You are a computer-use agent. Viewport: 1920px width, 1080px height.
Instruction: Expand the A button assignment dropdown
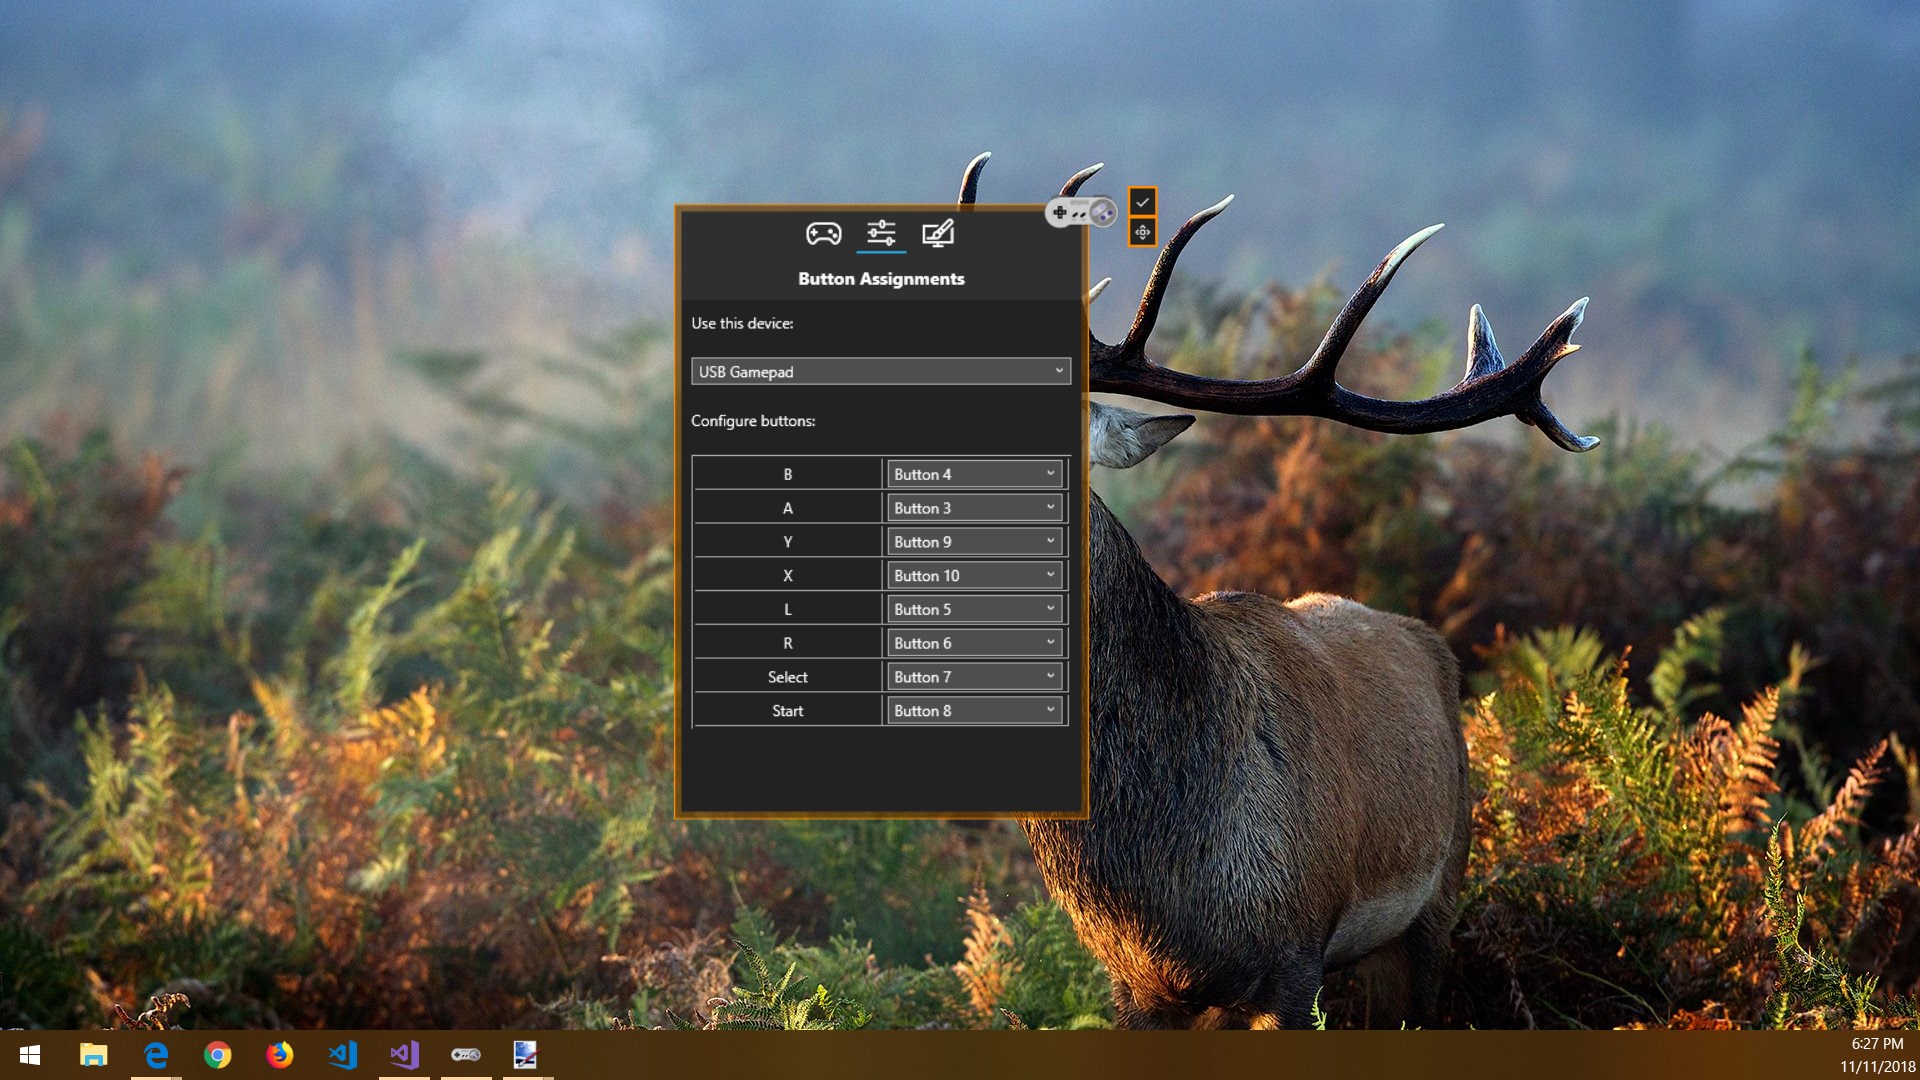(974, 508)
